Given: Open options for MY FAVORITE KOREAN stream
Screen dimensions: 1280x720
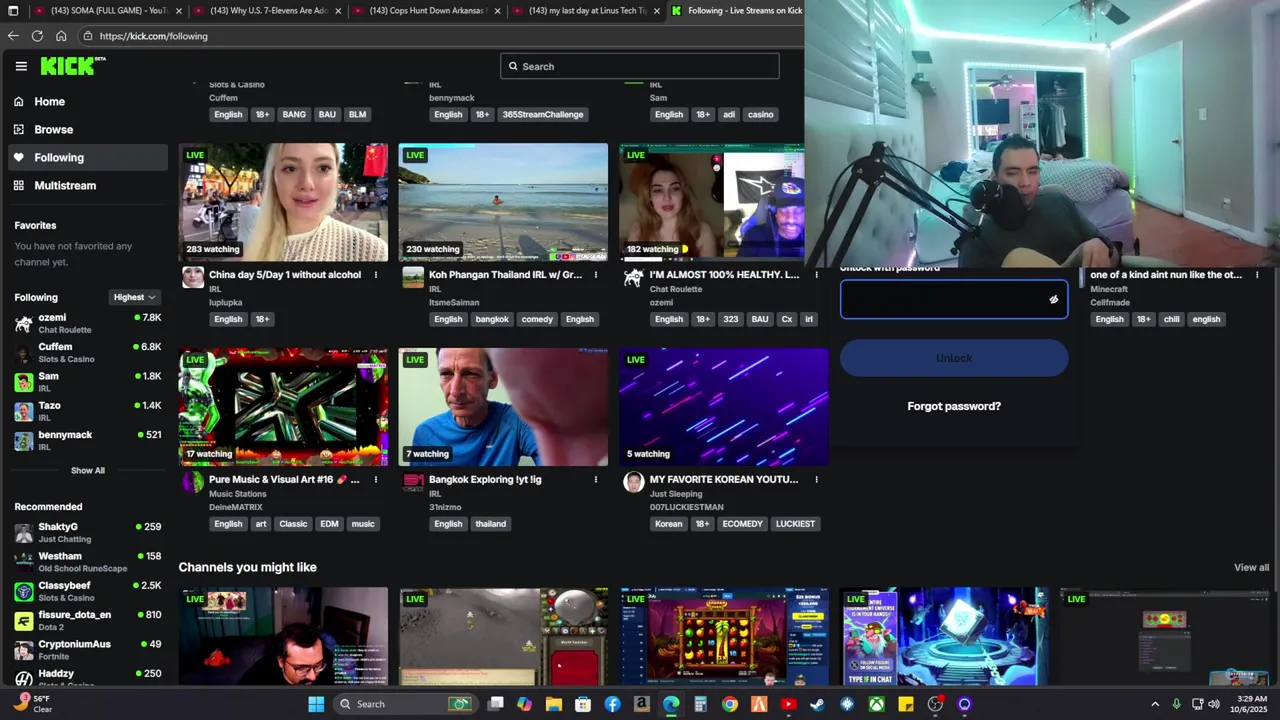Looking at the screenshot, I should pyautogui.click(x=816, y=480).
